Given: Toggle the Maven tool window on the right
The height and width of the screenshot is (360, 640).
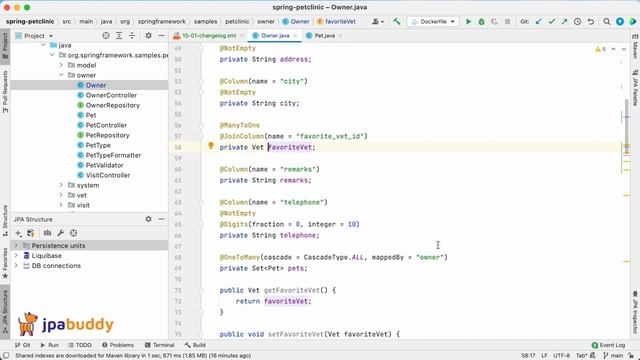Looking at the screenshot, I should pos(635,46).
